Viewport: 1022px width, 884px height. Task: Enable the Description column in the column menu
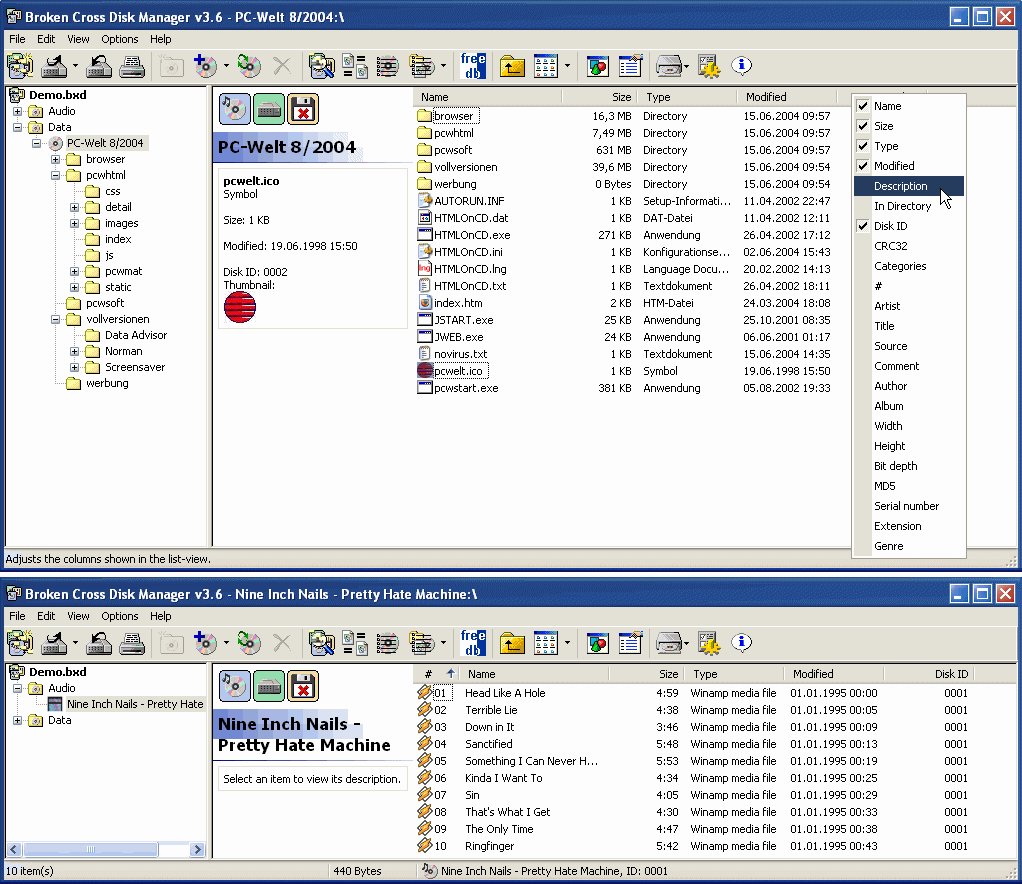[x=909, y=186]
